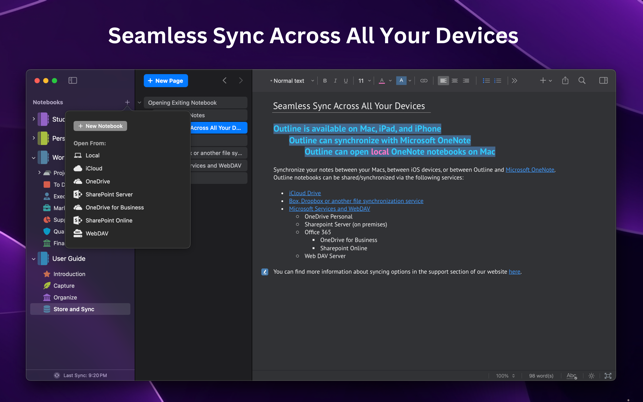Toggle the right inspector panel
The image size is (643, 402).
[x=603, y=80]
